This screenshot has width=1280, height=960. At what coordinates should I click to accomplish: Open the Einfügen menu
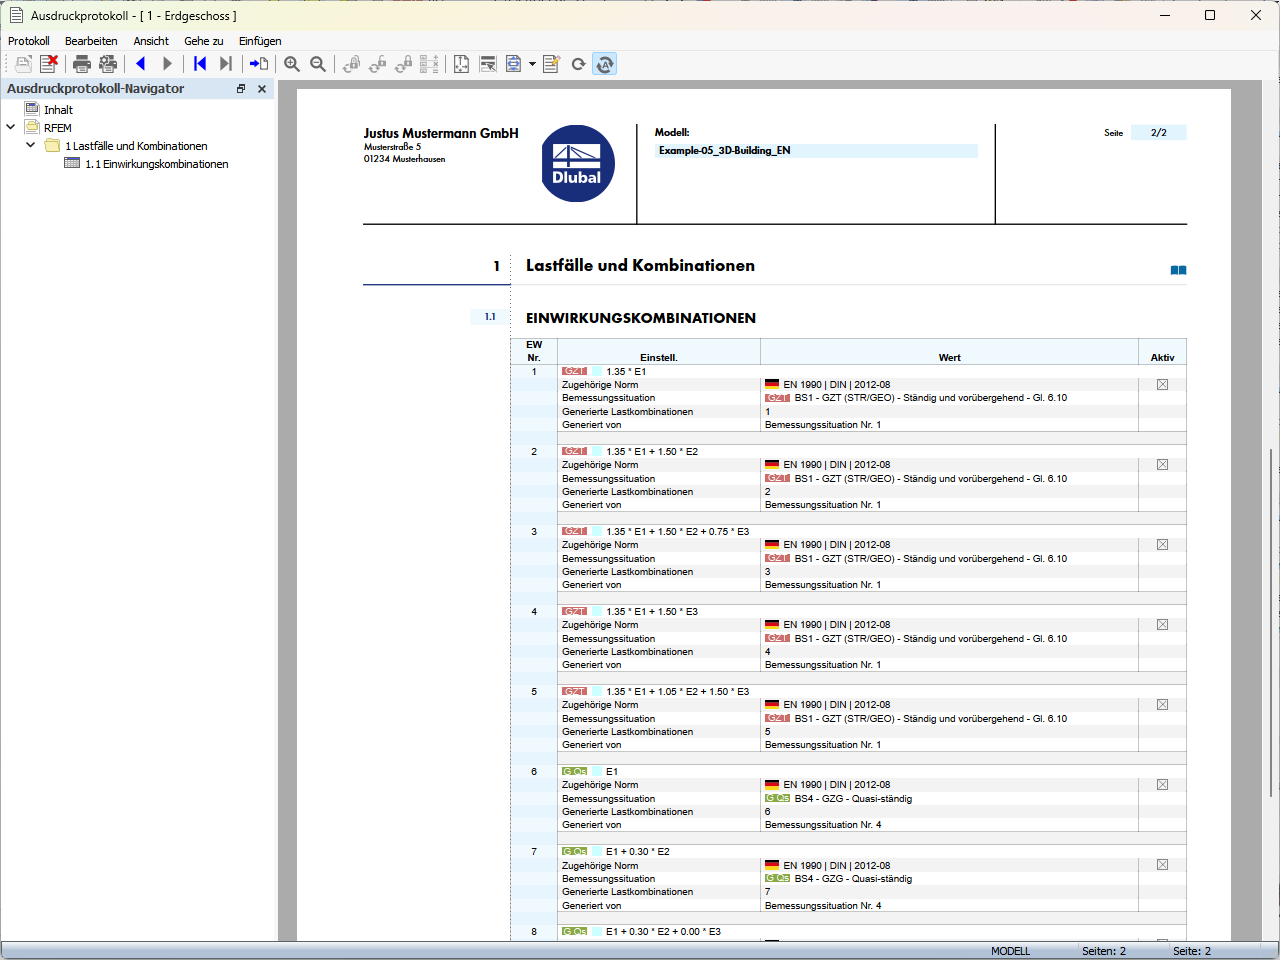[260, 41]
